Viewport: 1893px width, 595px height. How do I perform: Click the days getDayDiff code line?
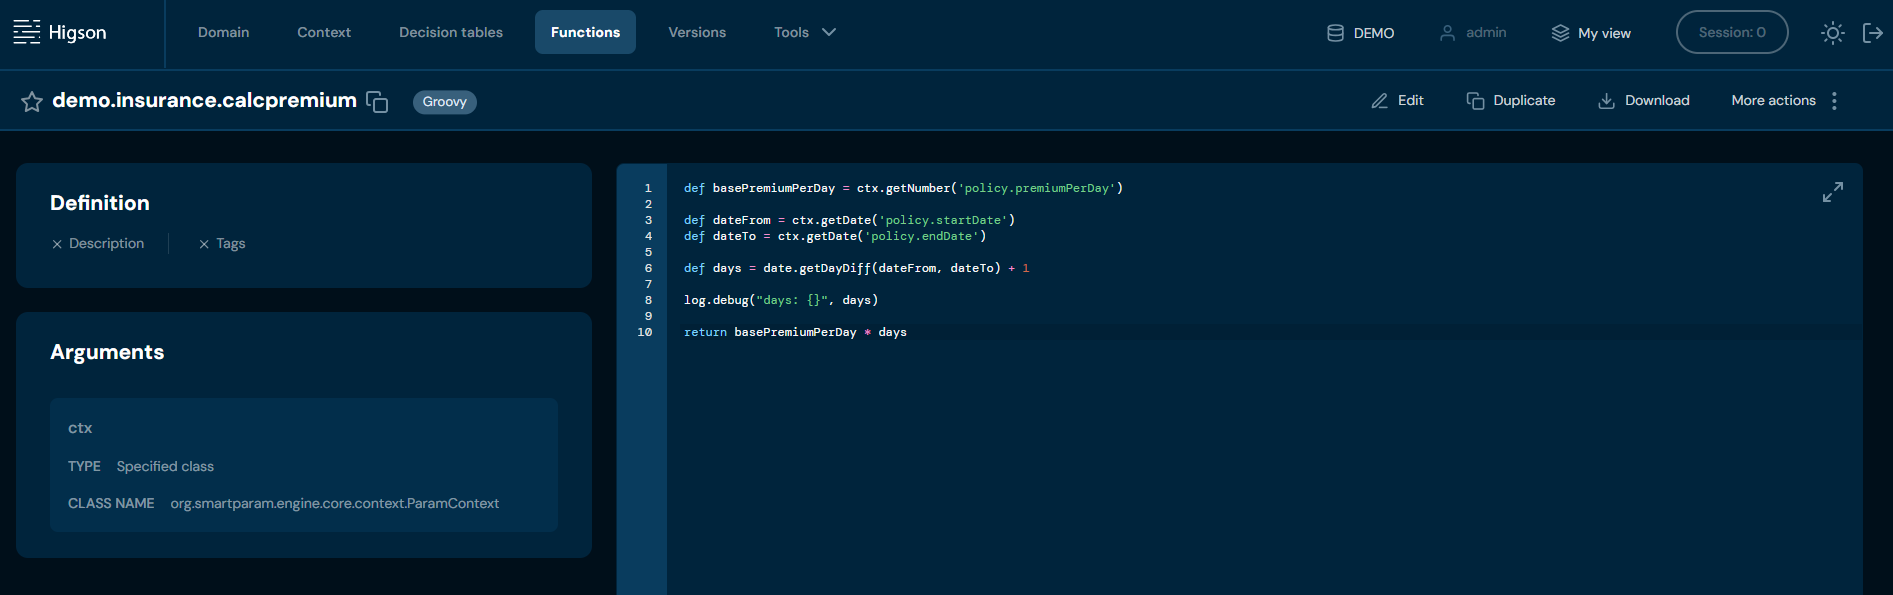tap(856, 268)
